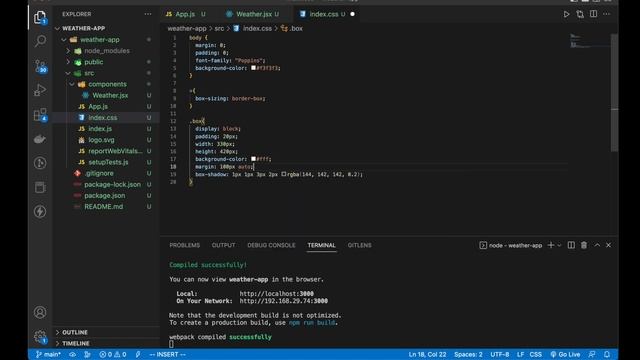
Task: Click CSS language mode in status bar
Action: (536, 354)
